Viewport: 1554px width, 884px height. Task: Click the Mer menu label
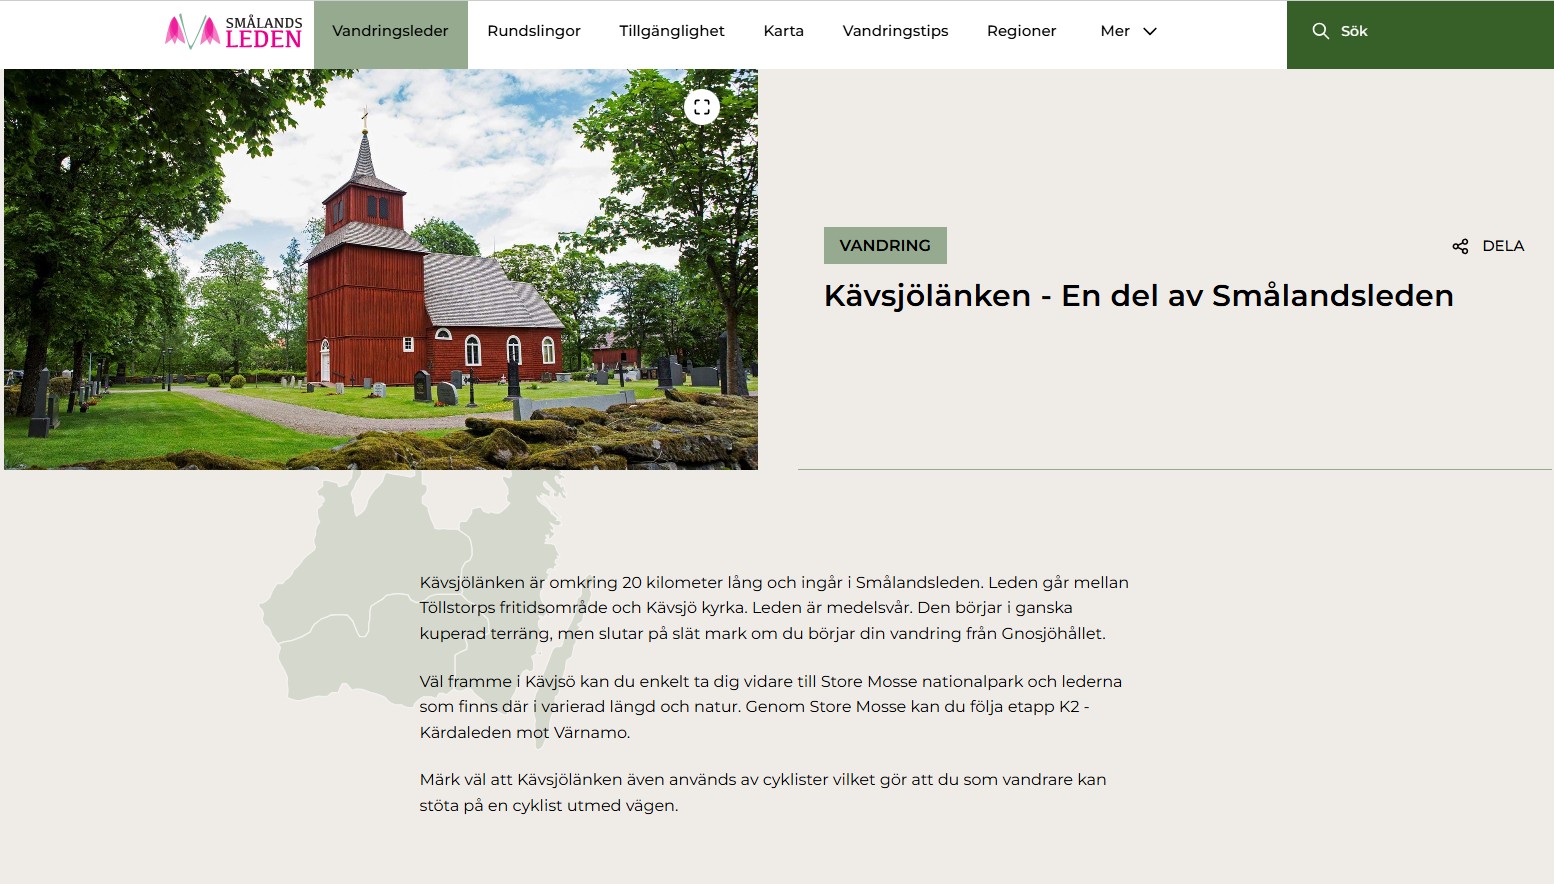click(1114, 31)
